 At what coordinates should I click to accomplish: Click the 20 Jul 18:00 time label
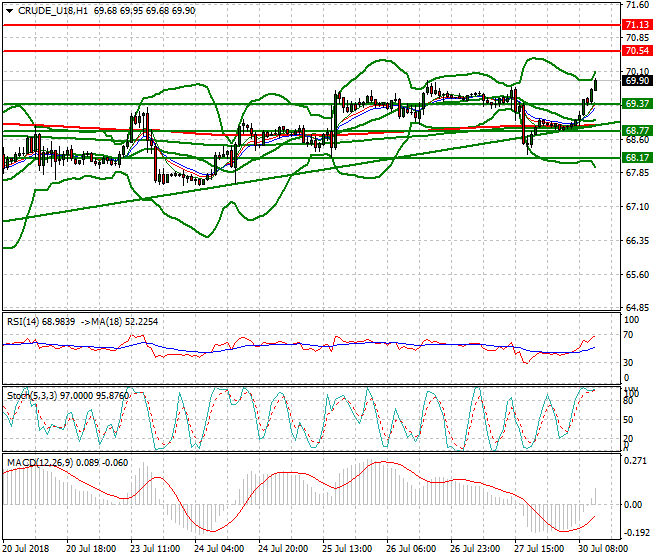tap(91, 549)
